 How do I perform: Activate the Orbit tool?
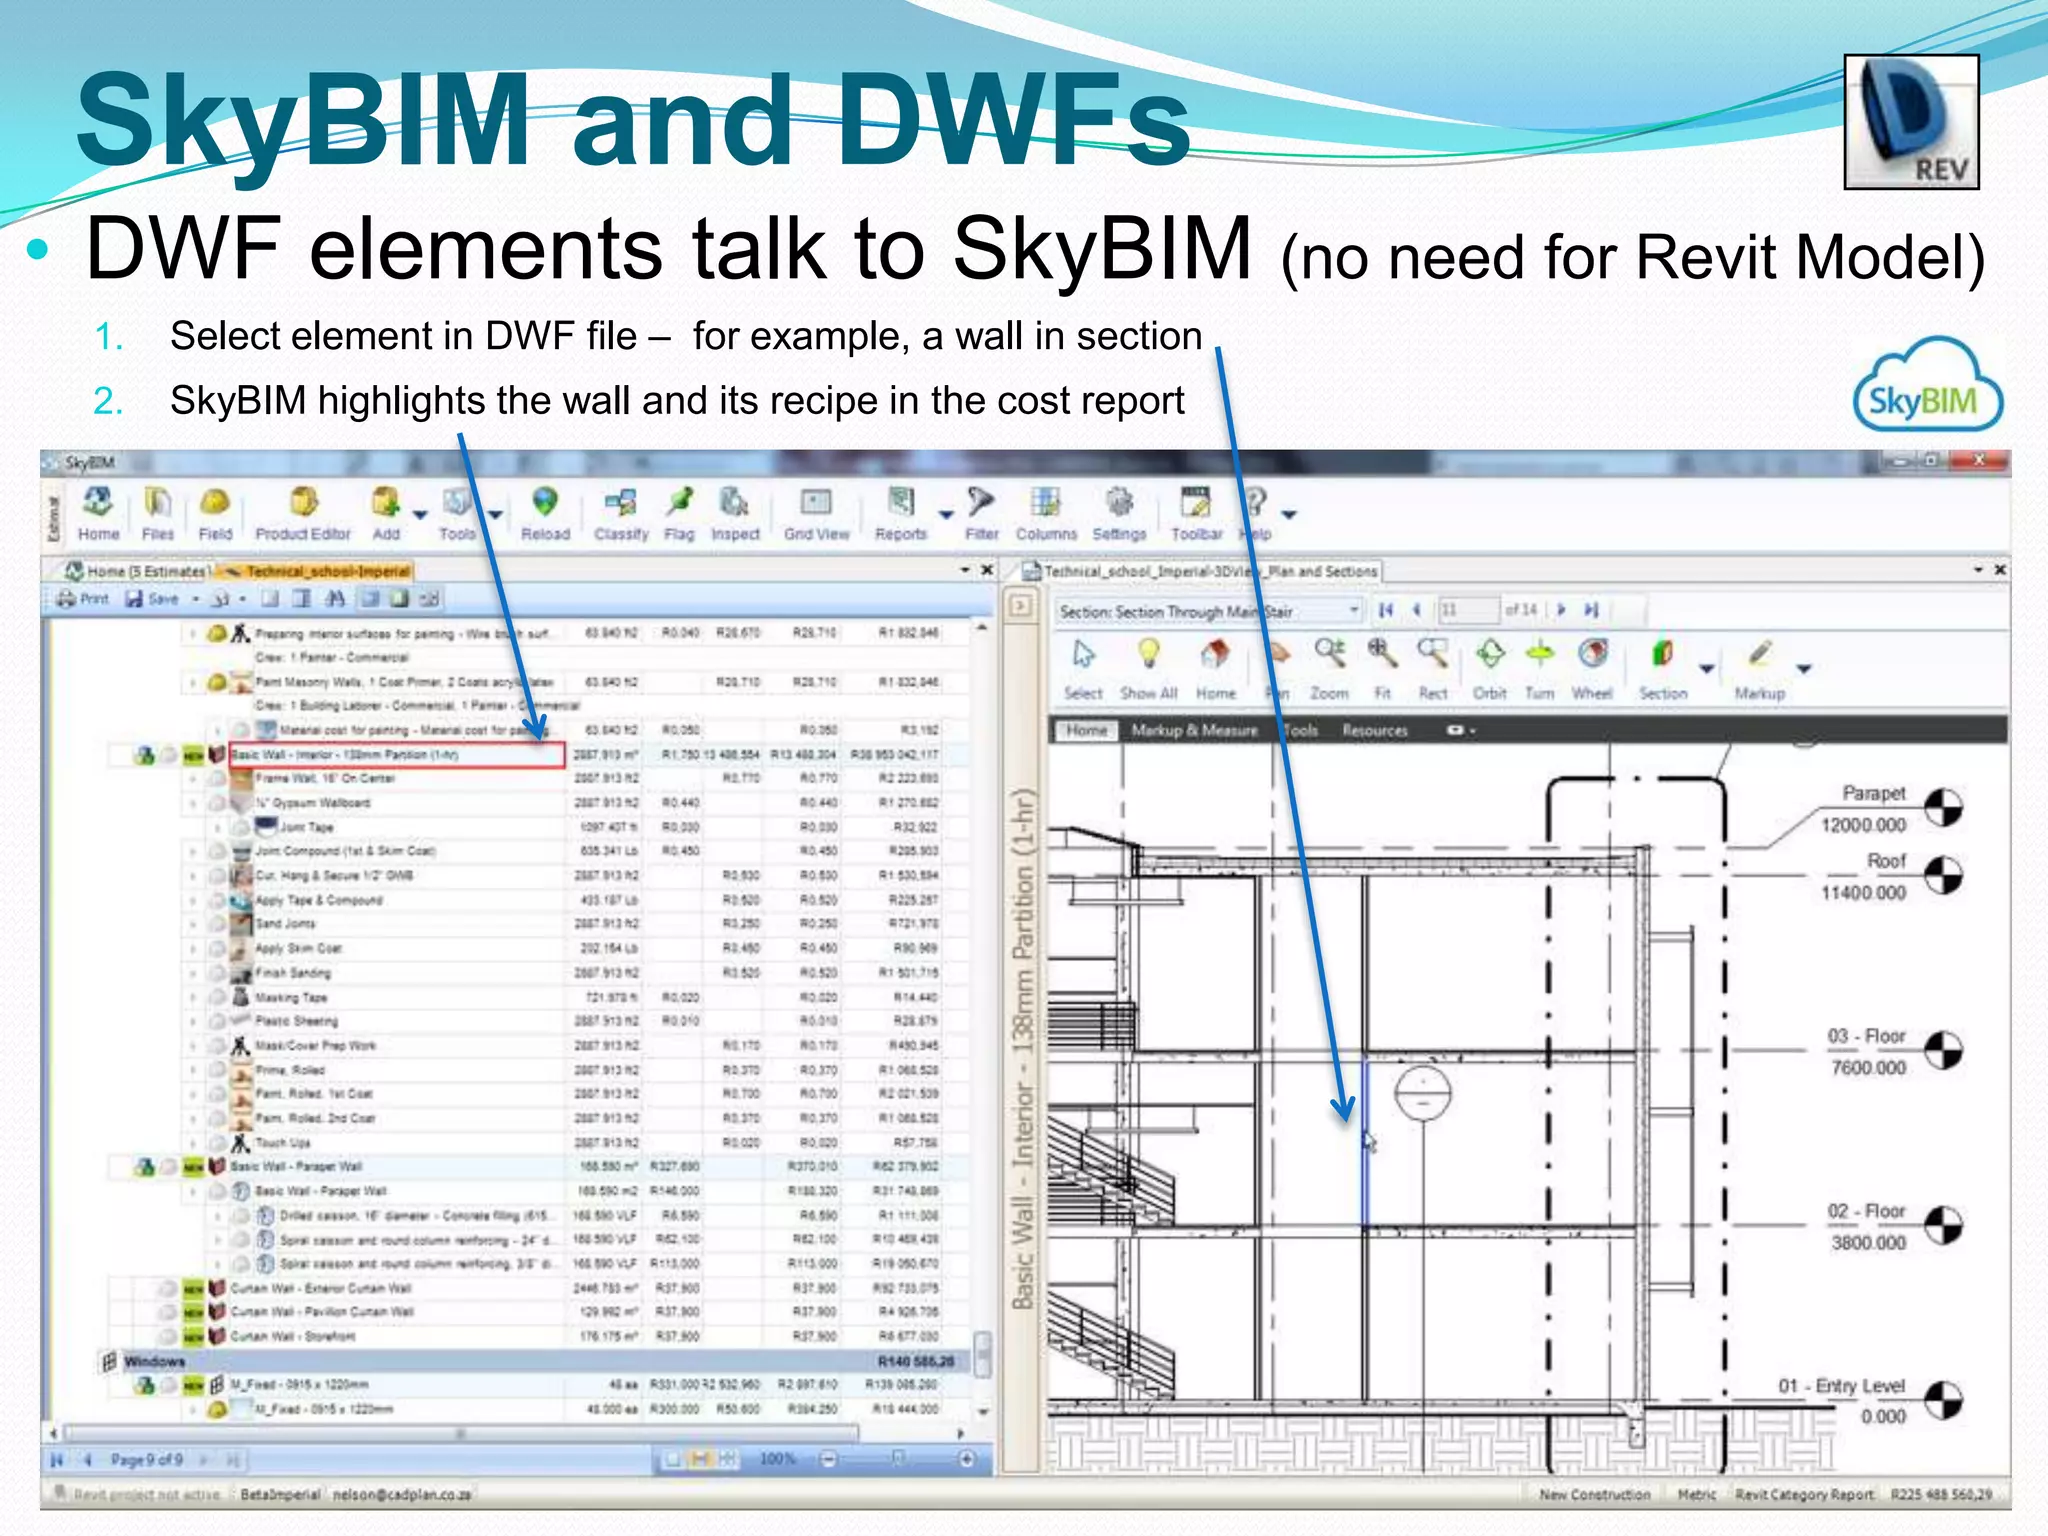click(1490, 670)
